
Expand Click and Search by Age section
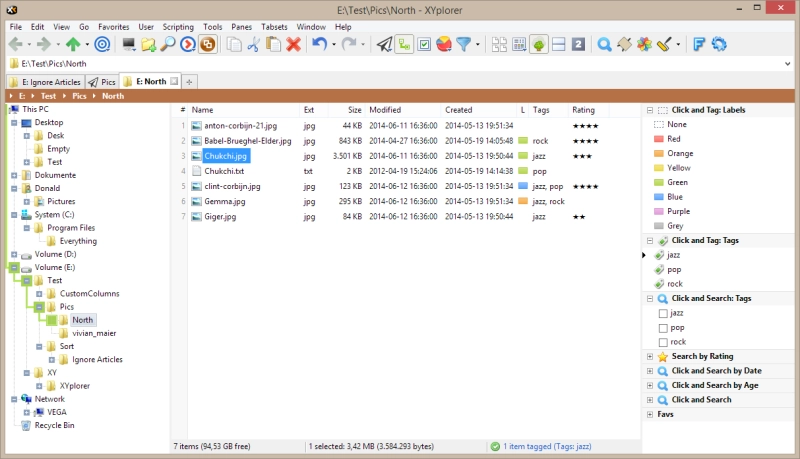pyautogui.click(x=650, y=386)
